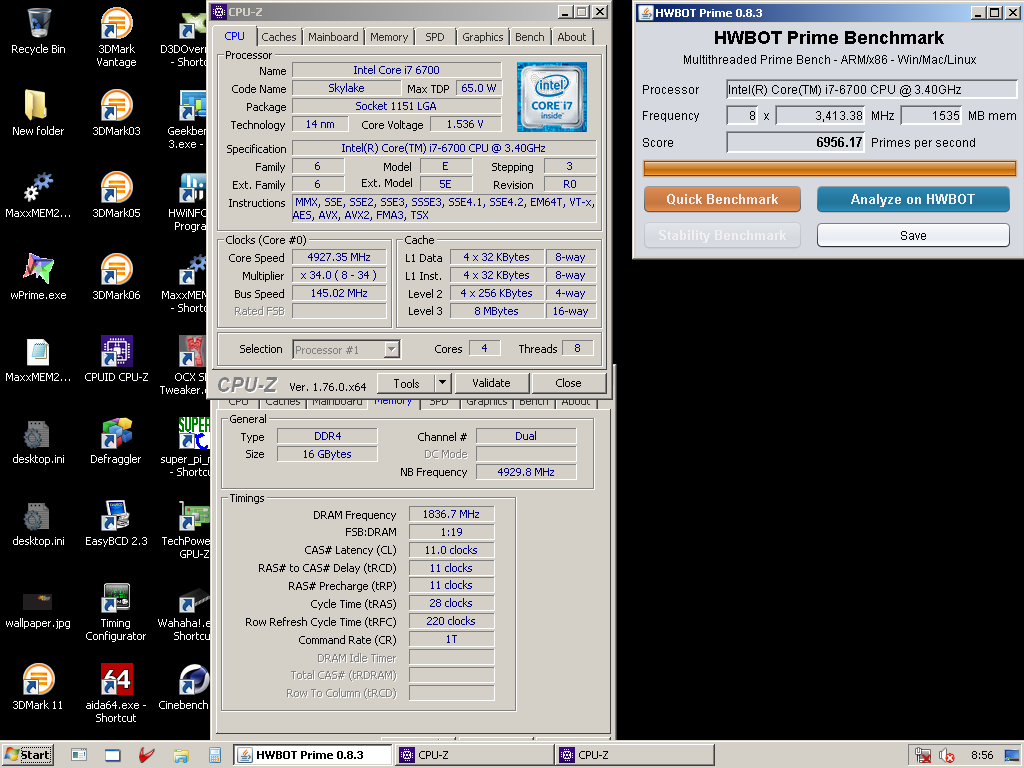
Task: Open the wallpaper.jpg file
Action: click(38, 609)
